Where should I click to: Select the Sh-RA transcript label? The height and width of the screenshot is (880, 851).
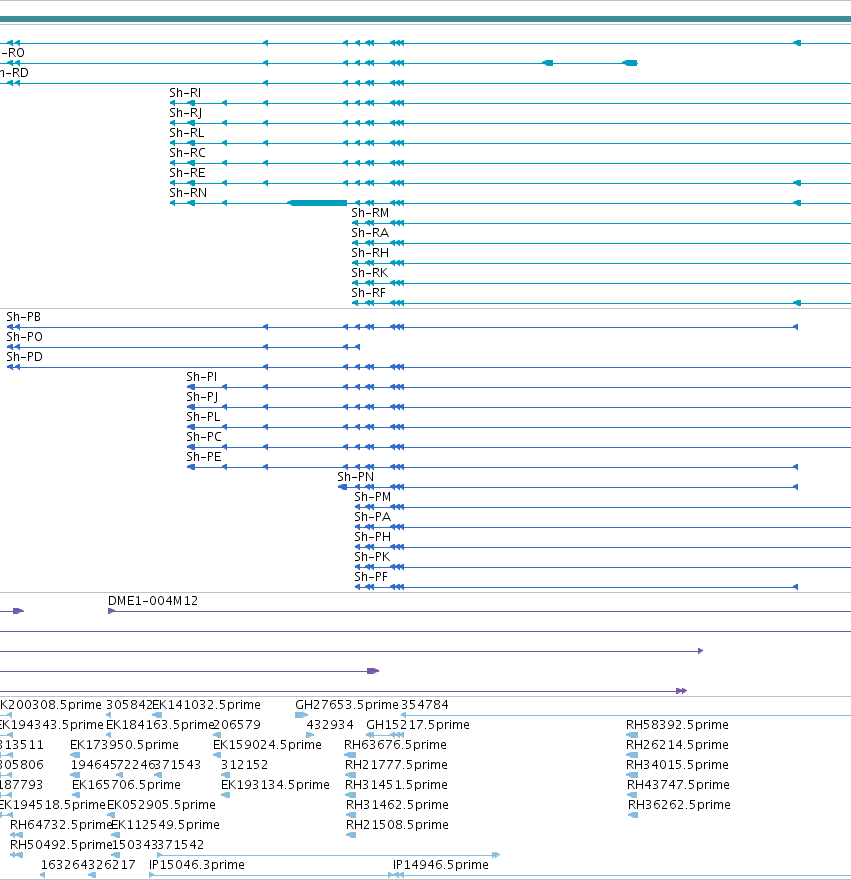coord(370,233)
